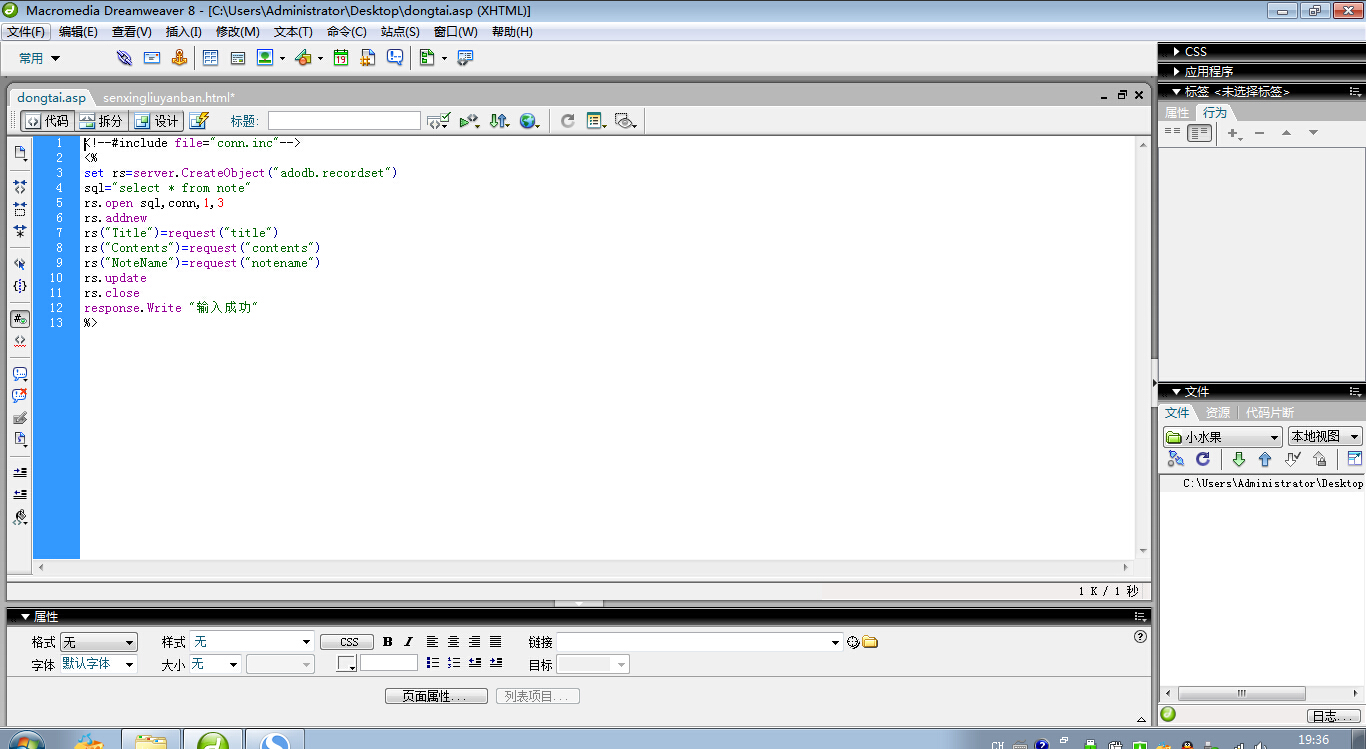The image size is (1366, 749).
Task: Insert an email link icon
Action: pyautogui.click(x=152, y=58)
